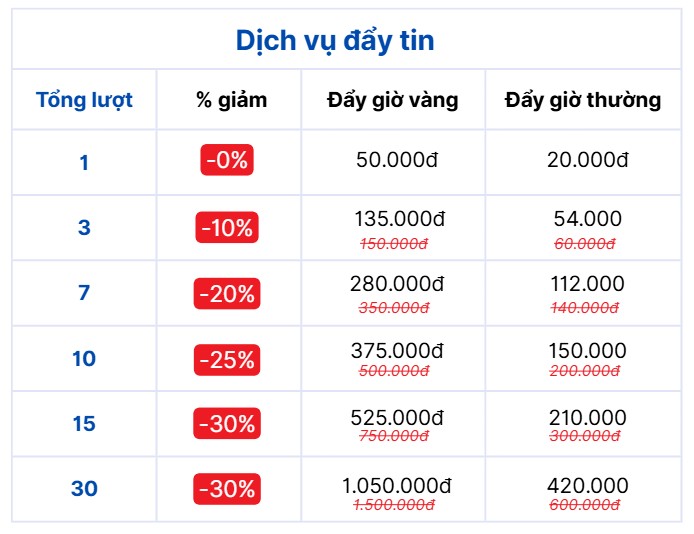Click the red -0% discount badge
Image resolution: width=694 pixels, height=534 pixels.
[227, 160]
